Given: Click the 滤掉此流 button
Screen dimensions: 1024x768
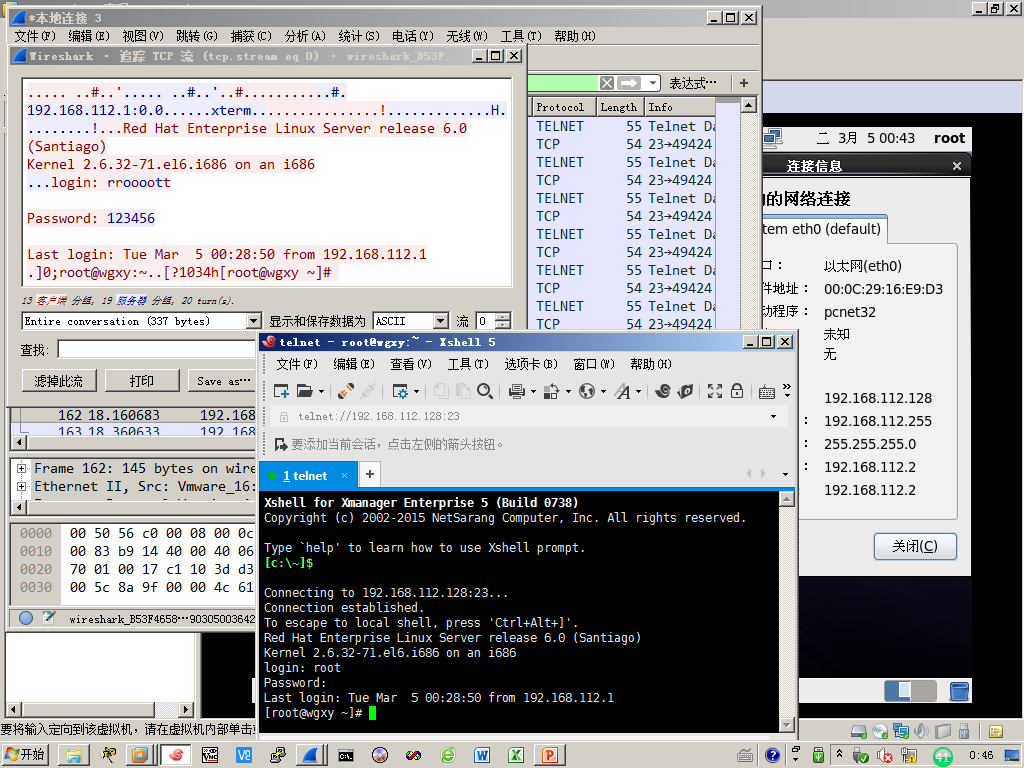Looking at the screenshot, I should click(x=58, y=381).
